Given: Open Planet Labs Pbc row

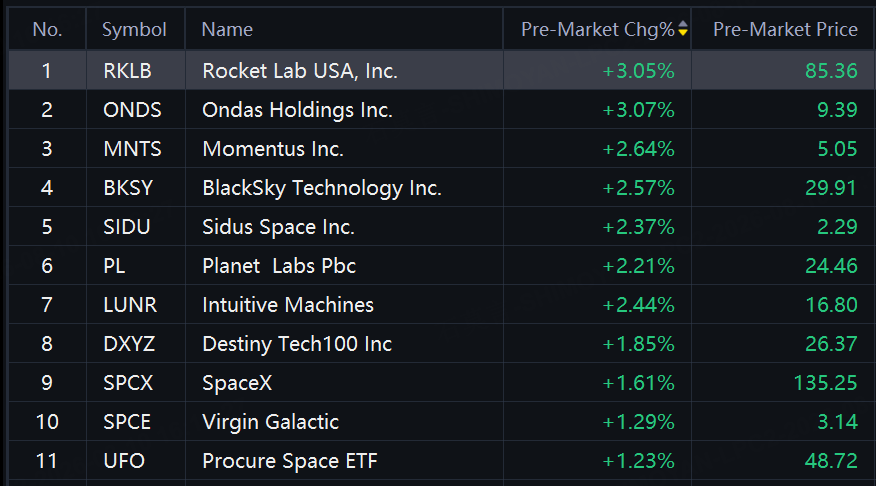Looking at the screenshot, I should pos(441,266).
